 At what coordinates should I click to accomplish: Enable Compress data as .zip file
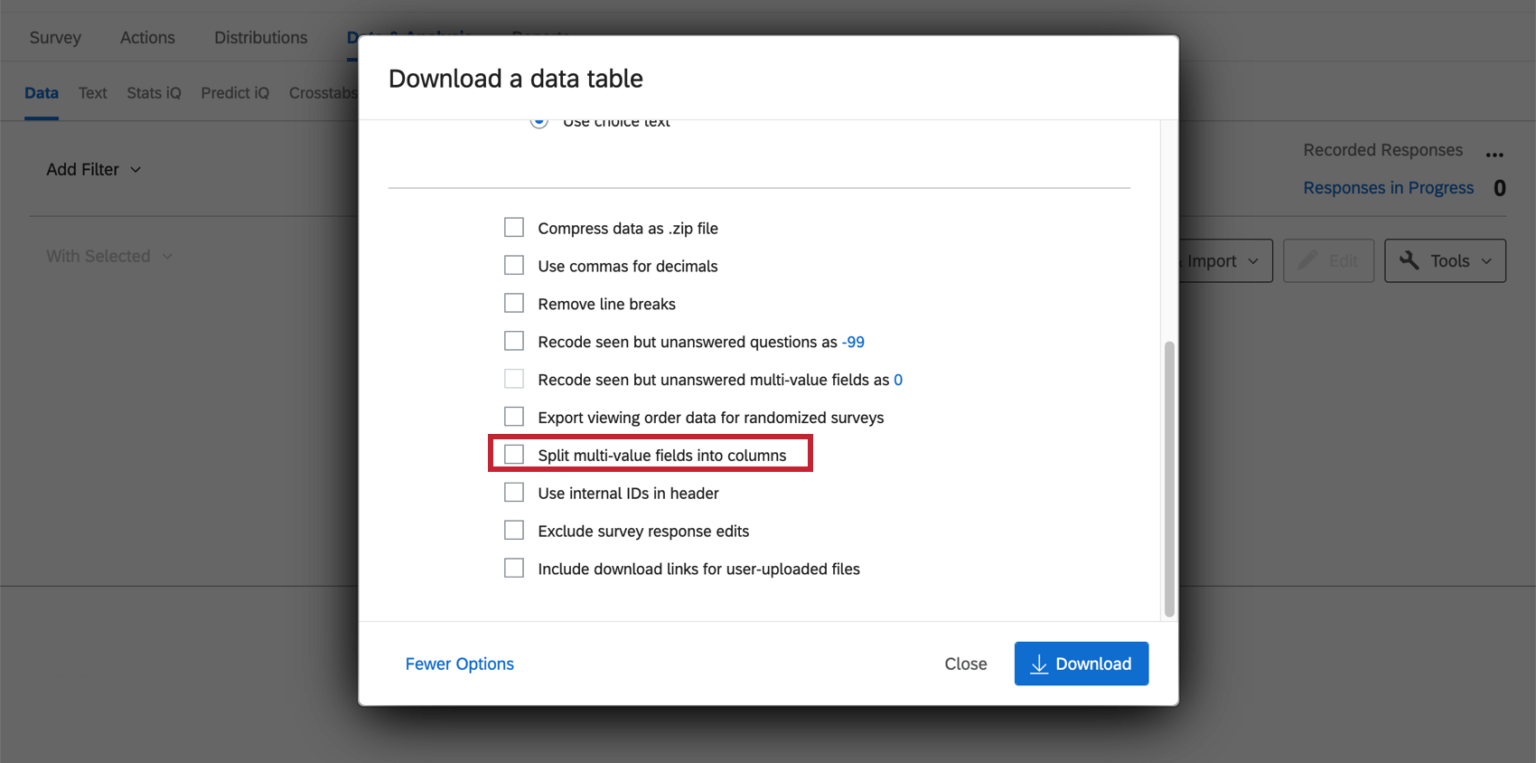coord(514,227)
